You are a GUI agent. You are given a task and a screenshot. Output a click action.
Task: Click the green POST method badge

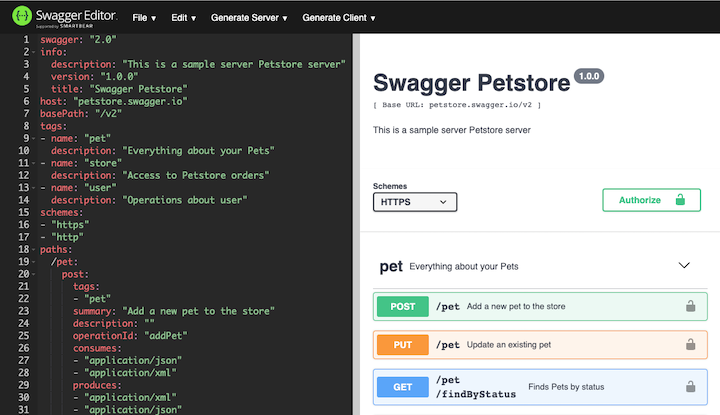click(402, 306)
